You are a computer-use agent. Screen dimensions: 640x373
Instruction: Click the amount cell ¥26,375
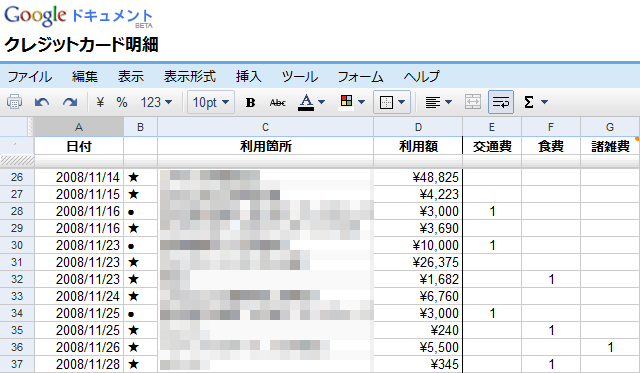[418, 262]
